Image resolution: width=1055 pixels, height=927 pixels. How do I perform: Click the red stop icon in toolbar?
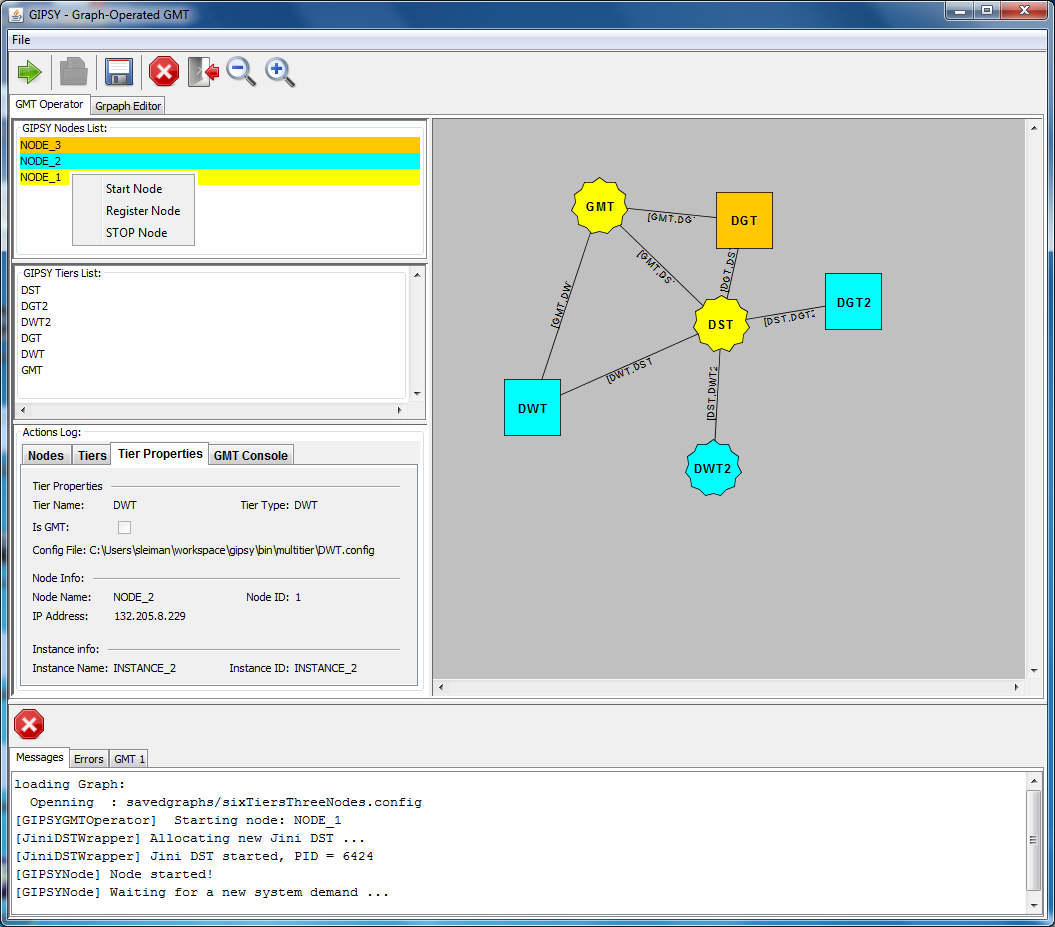point(164,72)
